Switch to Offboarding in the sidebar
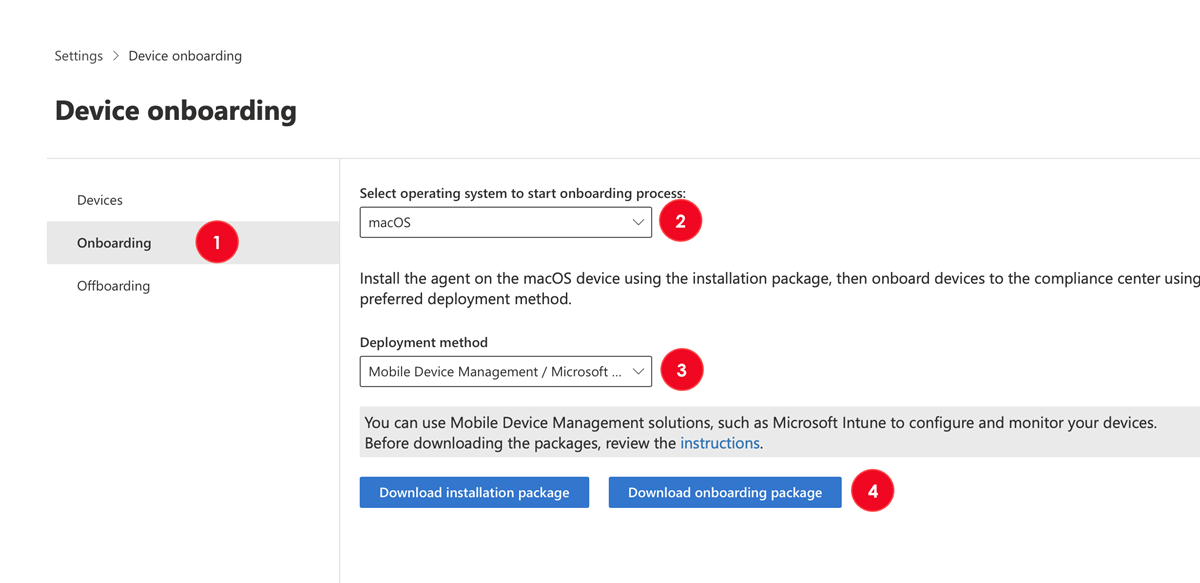This screenshot has height=583, width=1200. point(113,286)
